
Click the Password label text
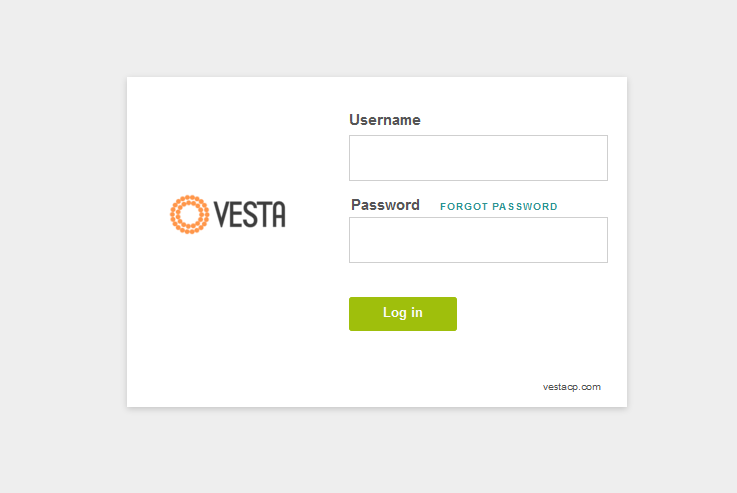click(385, 205)
